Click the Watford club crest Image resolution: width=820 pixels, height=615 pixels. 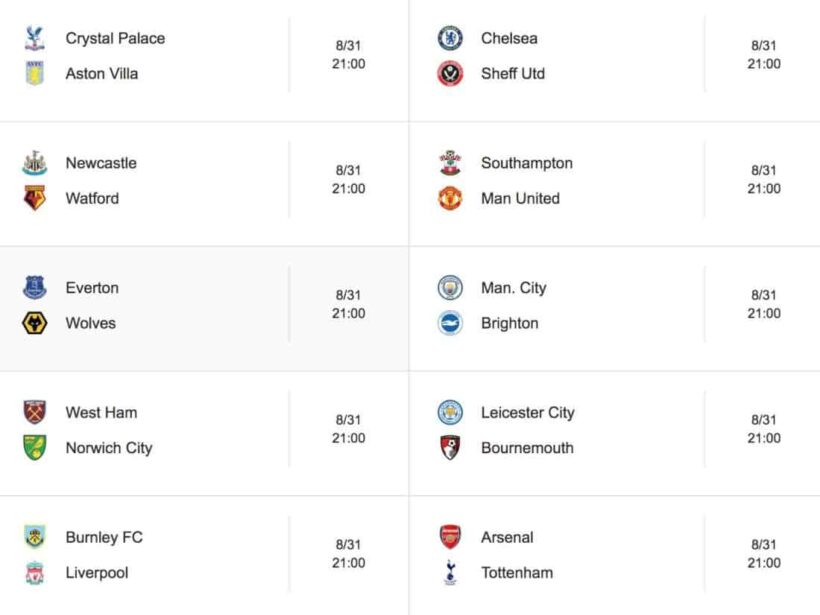(35, 198)
